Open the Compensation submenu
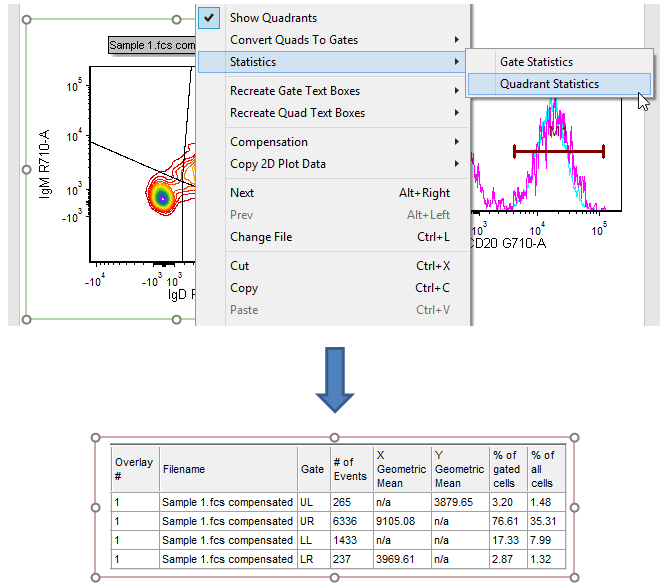Image resolution: width=660 pixels, height=585 pixels. tap(269, 142)
